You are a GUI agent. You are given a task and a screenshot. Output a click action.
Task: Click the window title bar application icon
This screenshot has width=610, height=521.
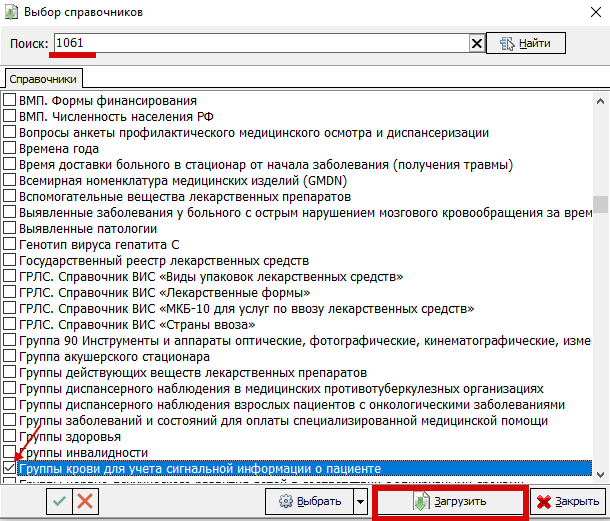13,12
